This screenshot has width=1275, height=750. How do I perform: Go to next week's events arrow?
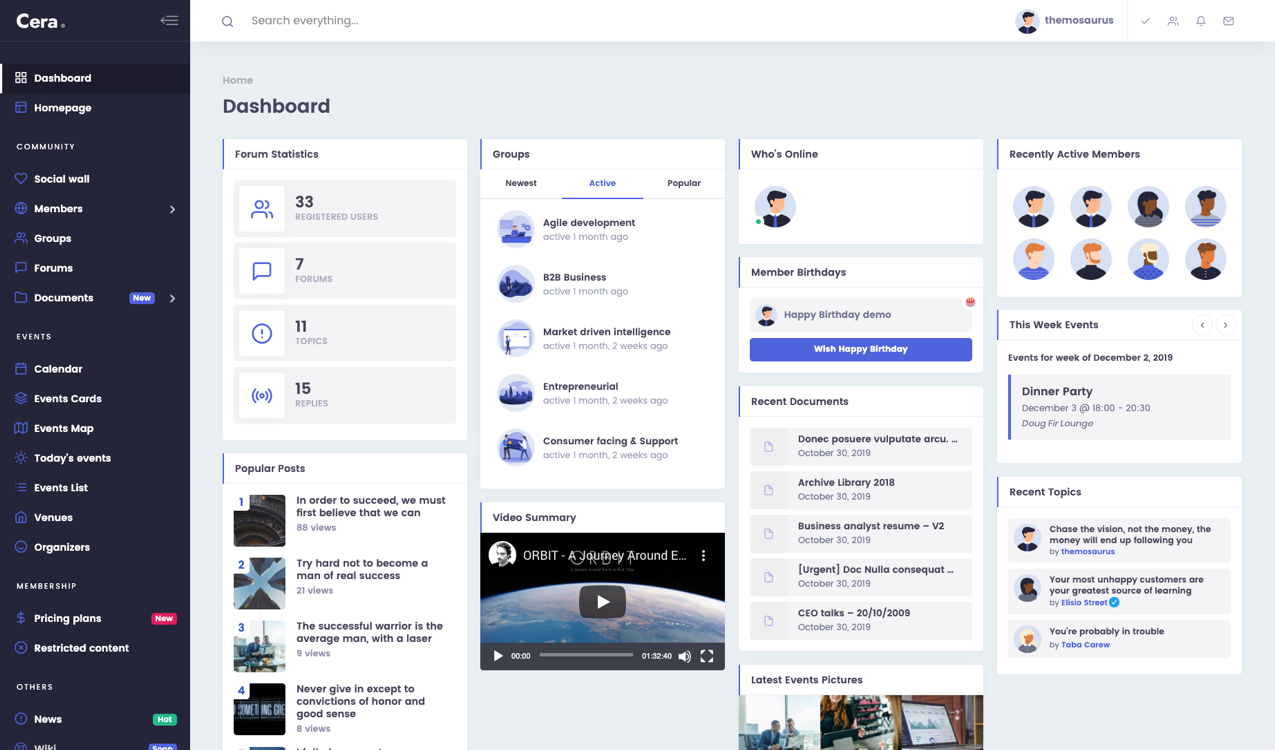click(x=1225, y=325)
